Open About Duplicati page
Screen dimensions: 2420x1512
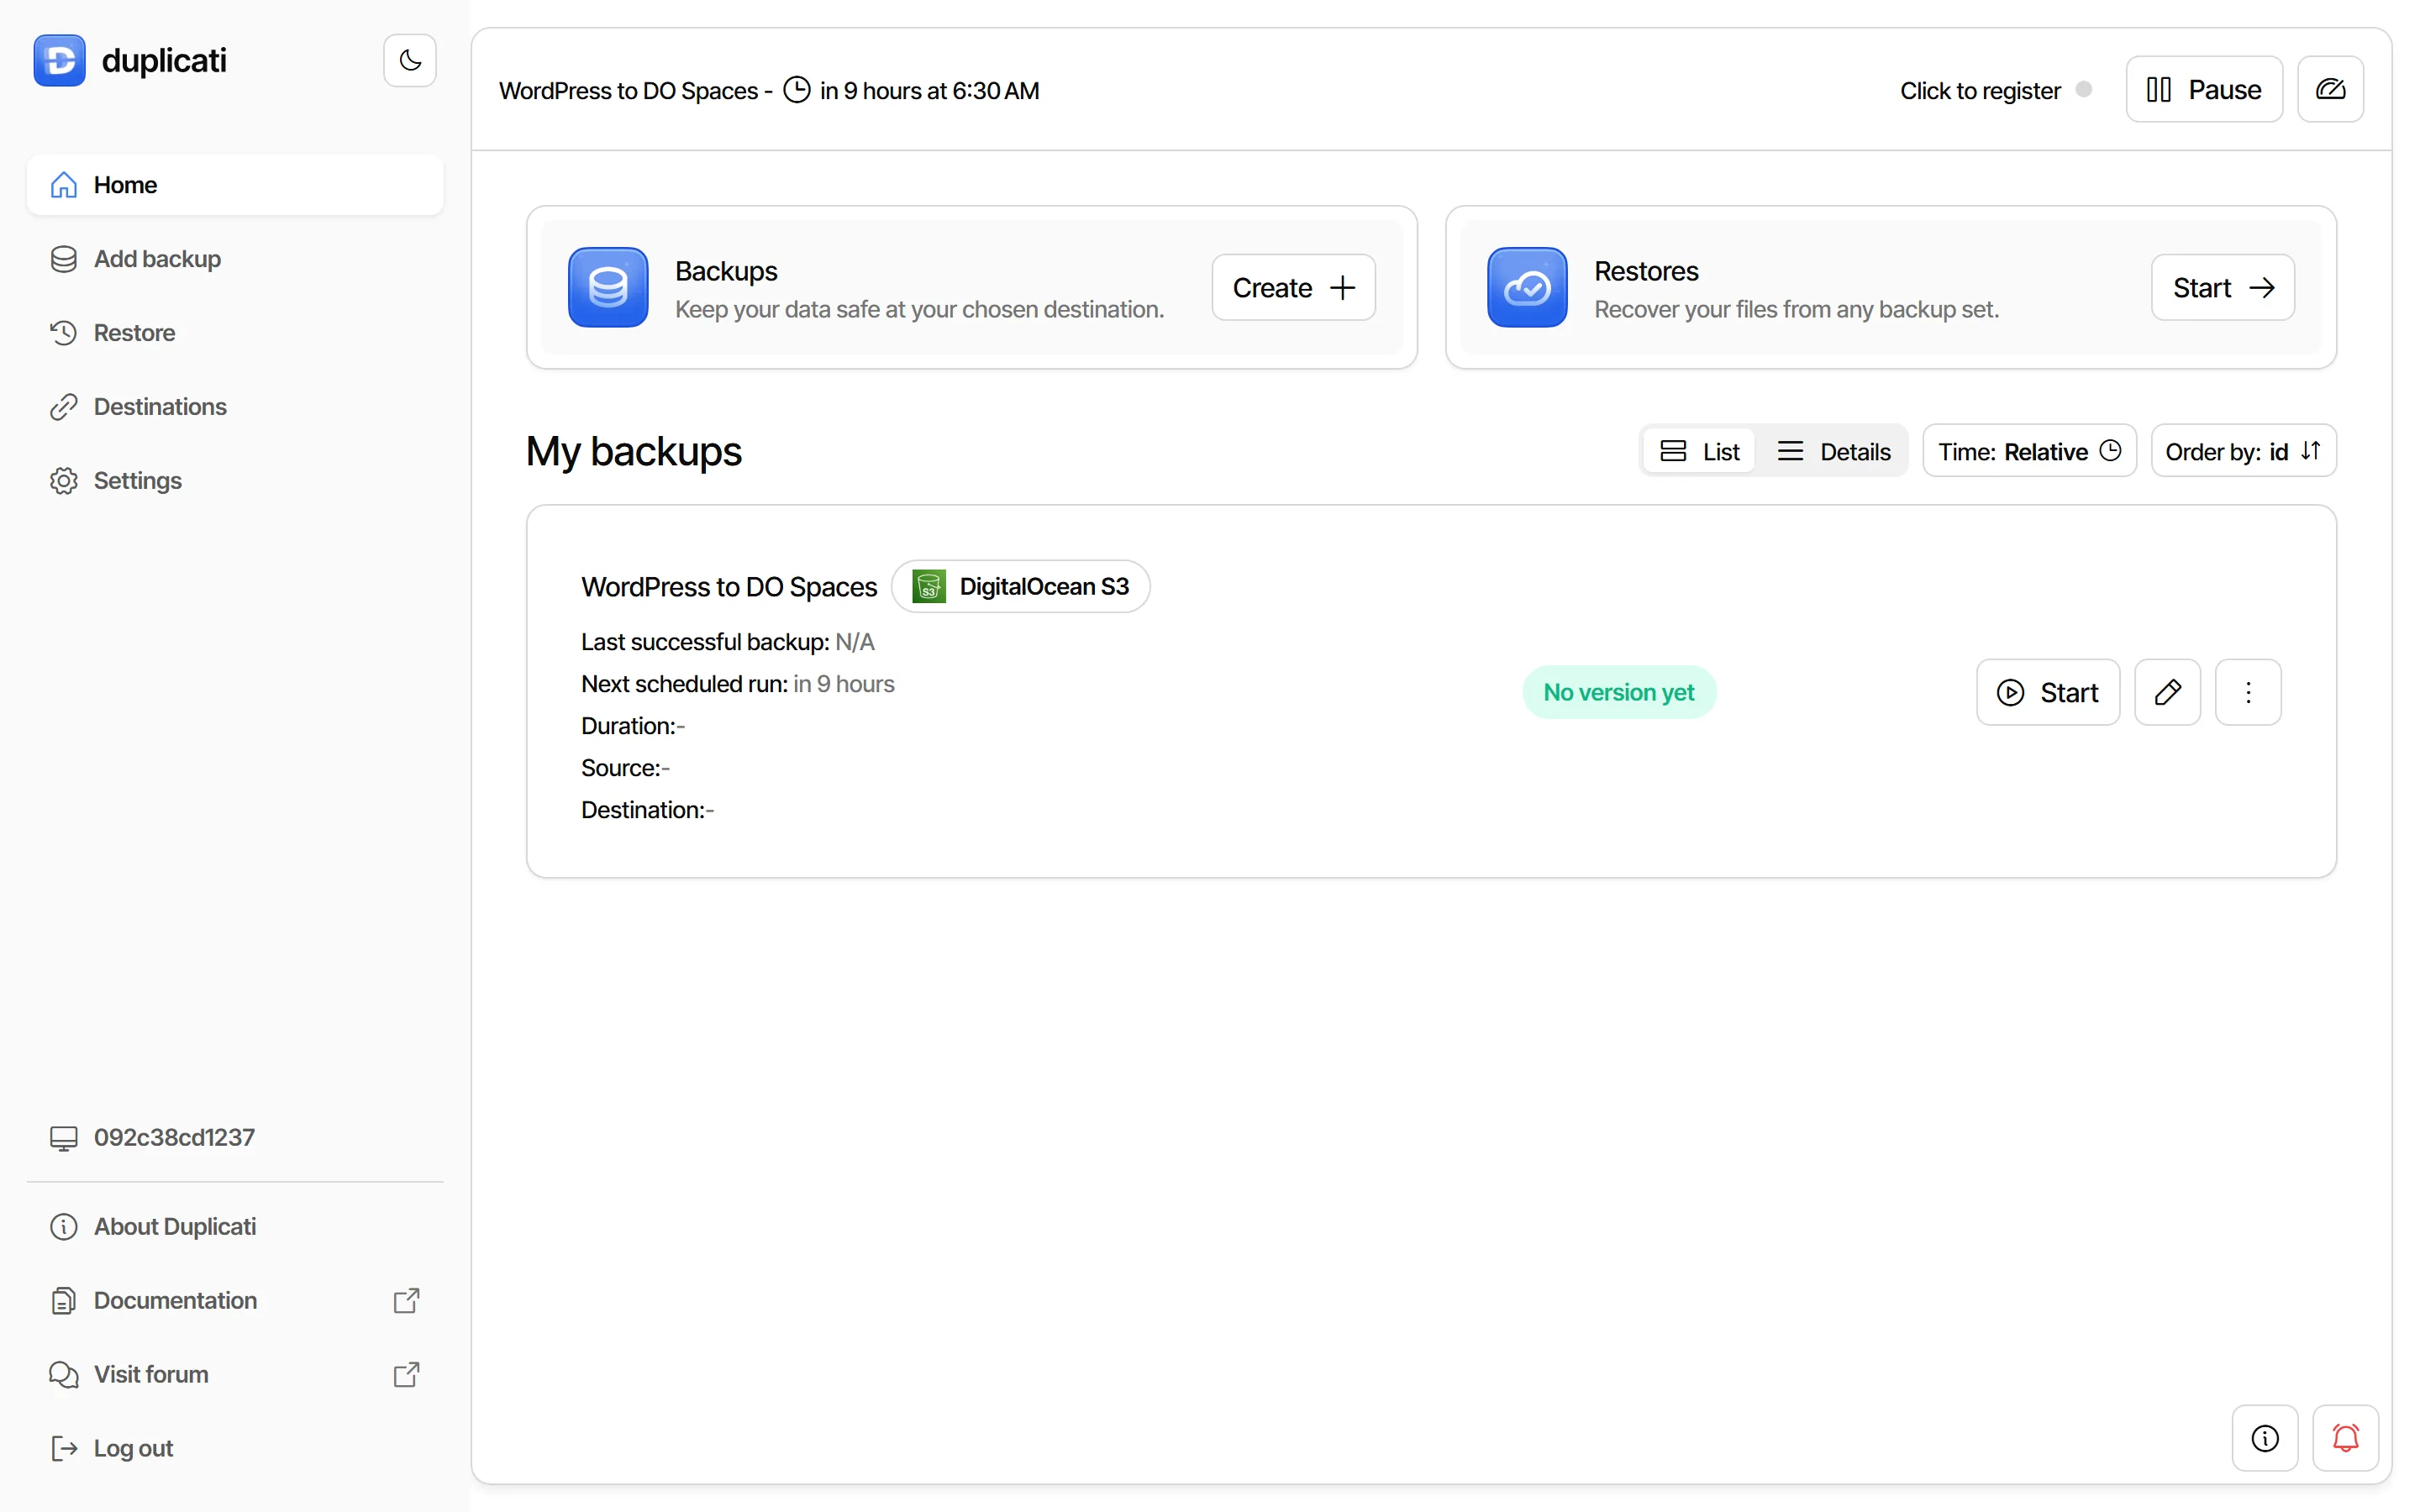coord(235,1226)
